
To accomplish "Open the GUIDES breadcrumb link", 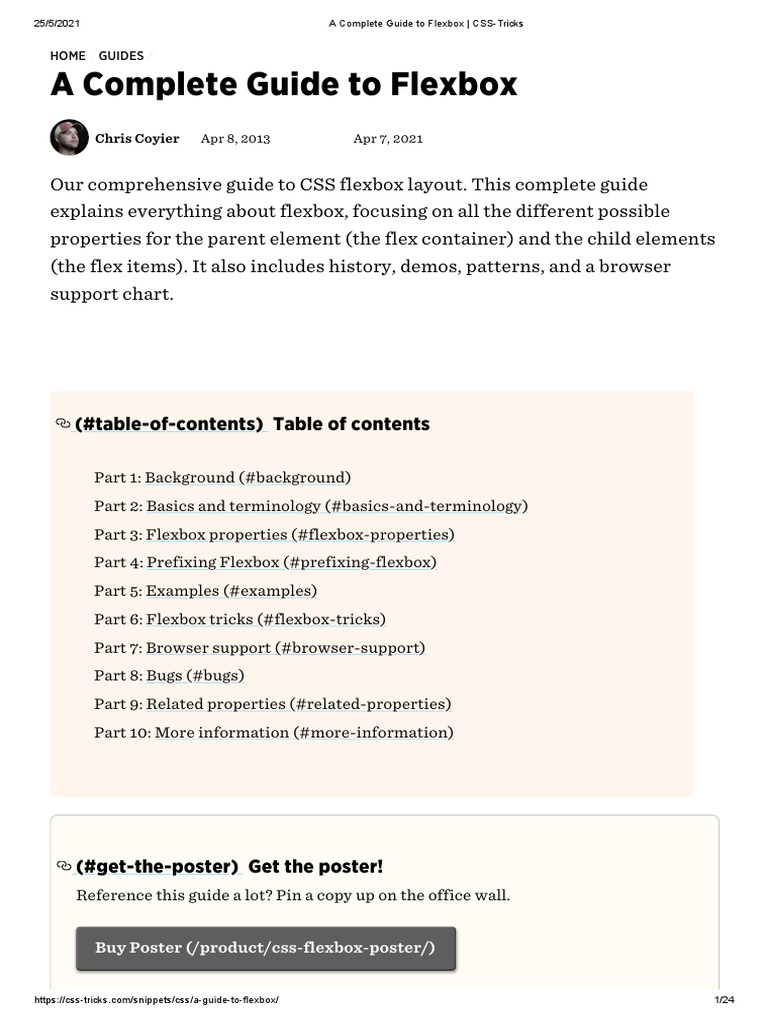I will pos(121,56).
